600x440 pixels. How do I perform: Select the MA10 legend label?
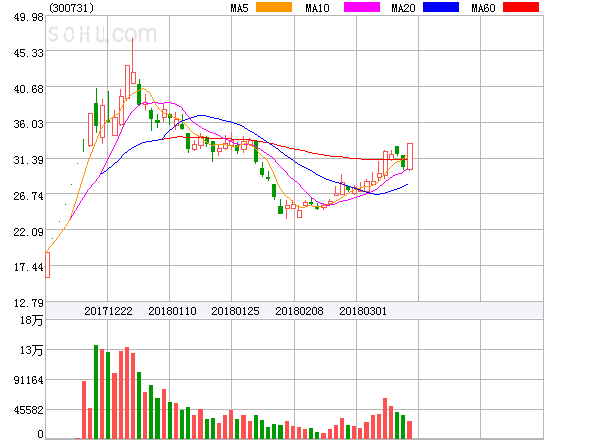coord(317,8)
